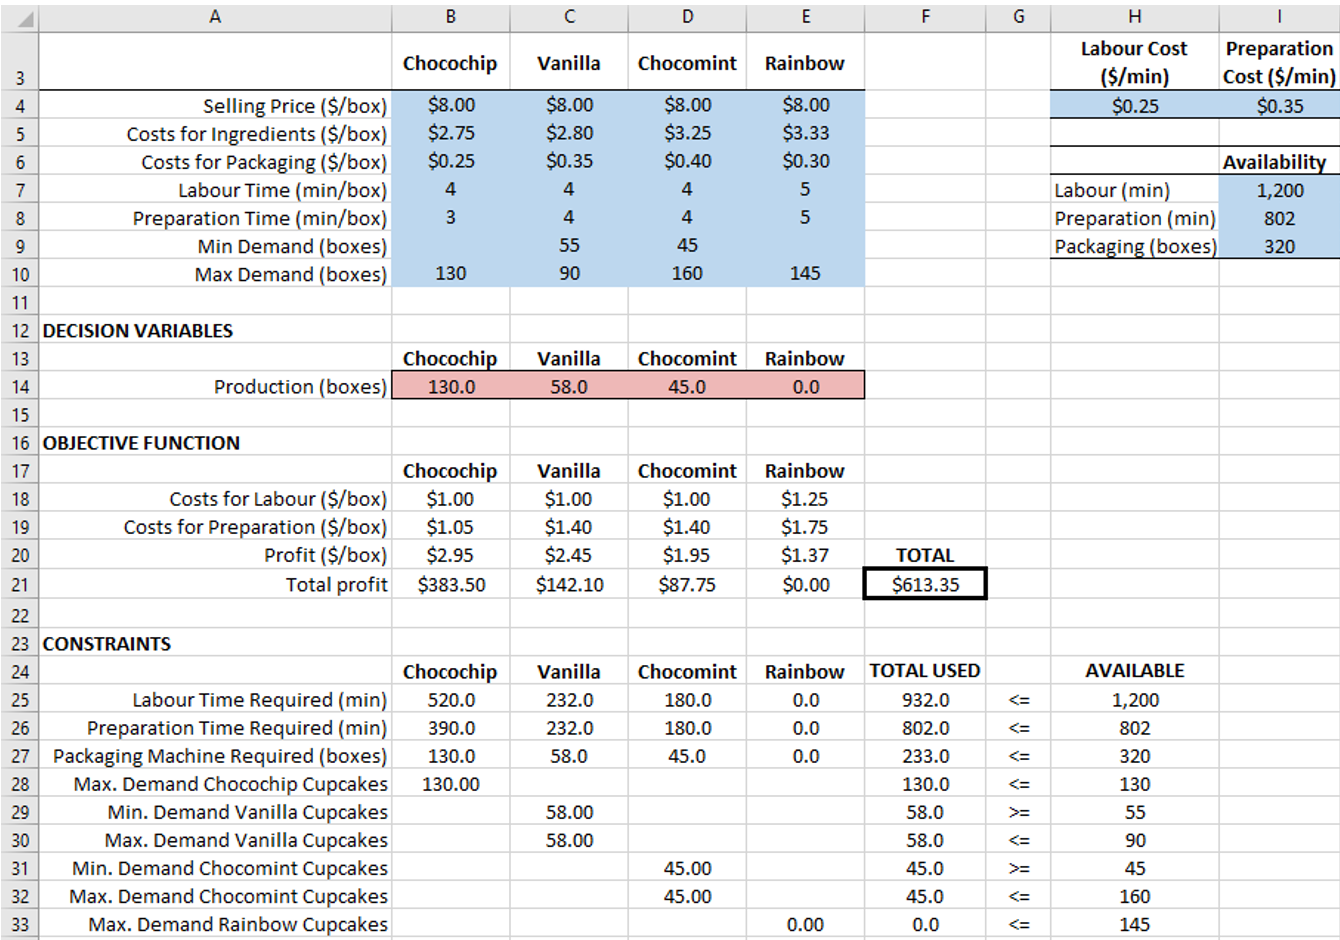Click Chocochip ingredients cost $2.75
This screenshot has height=940, width=1340.
451,133
